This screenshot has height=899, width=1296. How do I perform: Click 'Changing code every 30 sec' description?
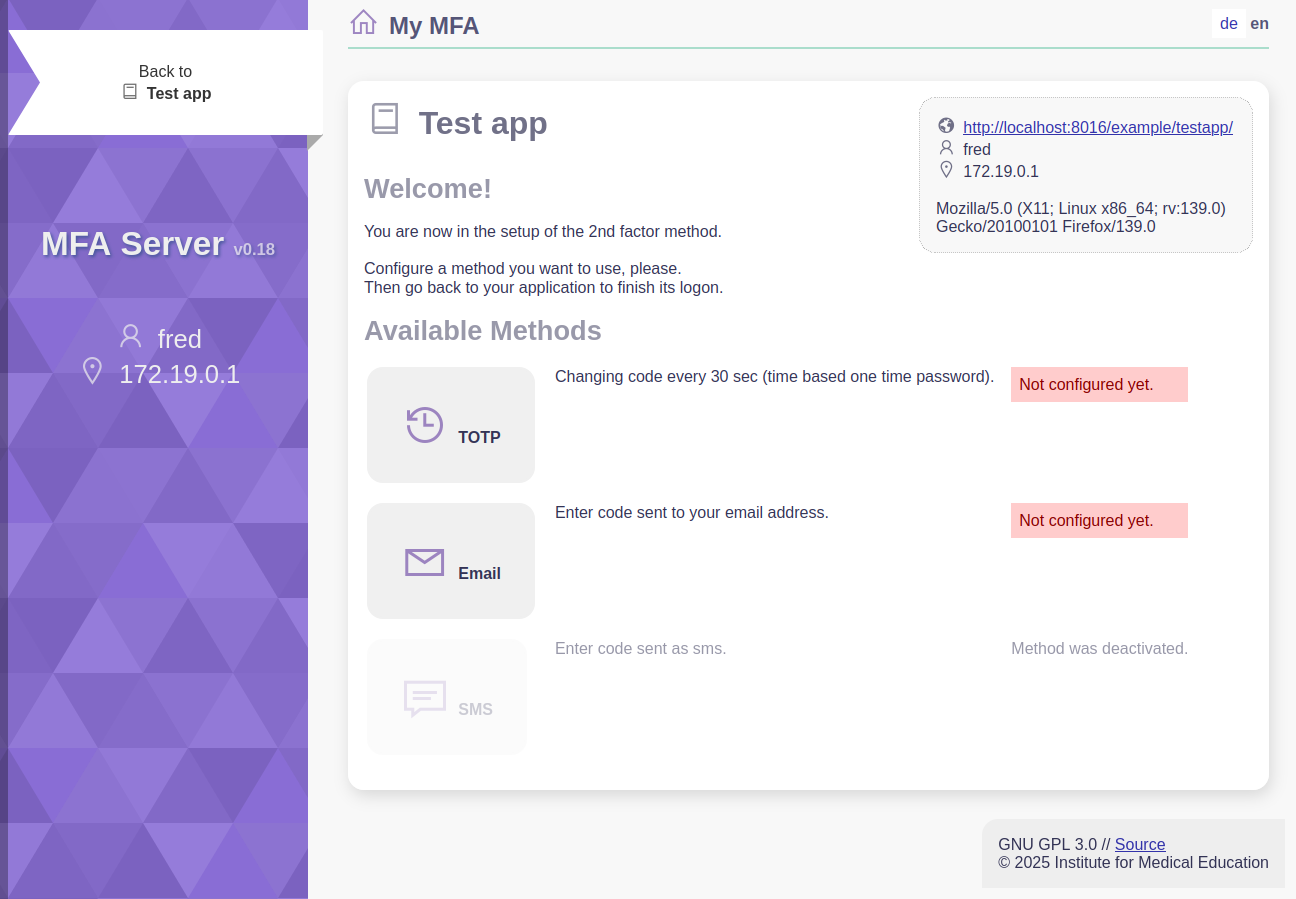774,376
